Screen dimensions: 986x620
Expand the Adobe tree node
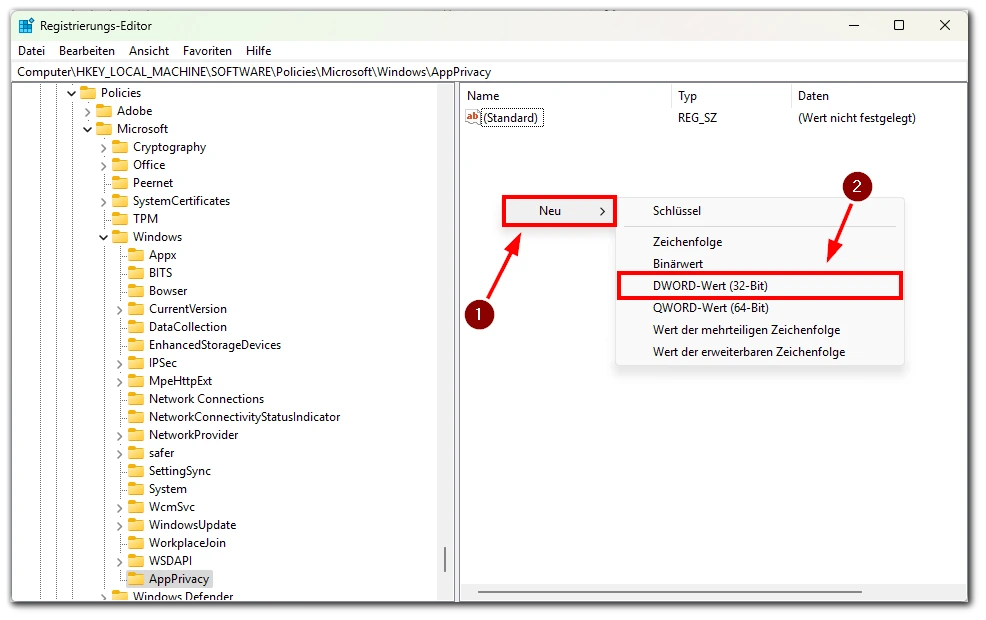pyautogui.click(x=87, y=112)
